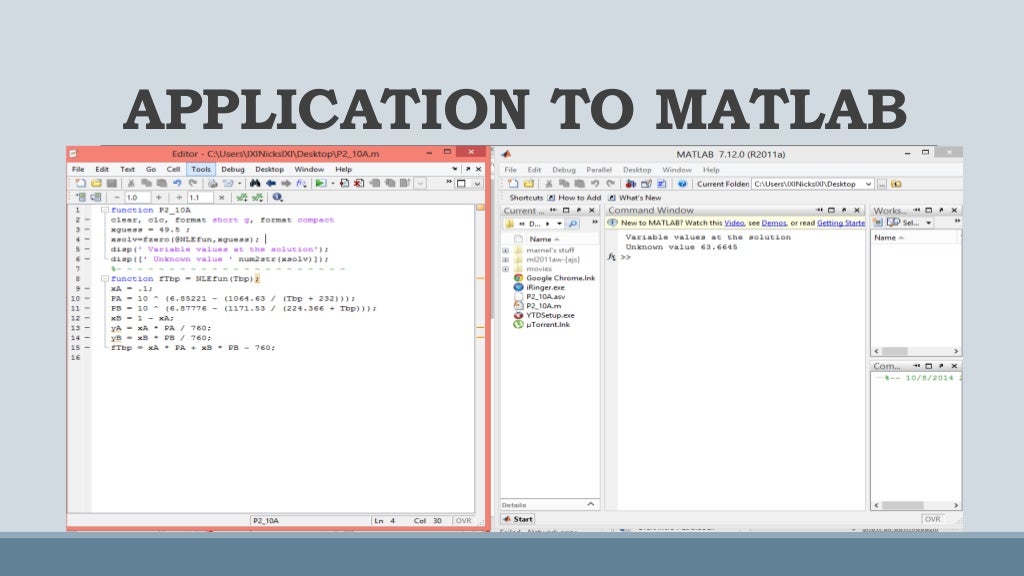Click What's New shortcut
The width and height of the screenshot is (1024, 576).
634,197
